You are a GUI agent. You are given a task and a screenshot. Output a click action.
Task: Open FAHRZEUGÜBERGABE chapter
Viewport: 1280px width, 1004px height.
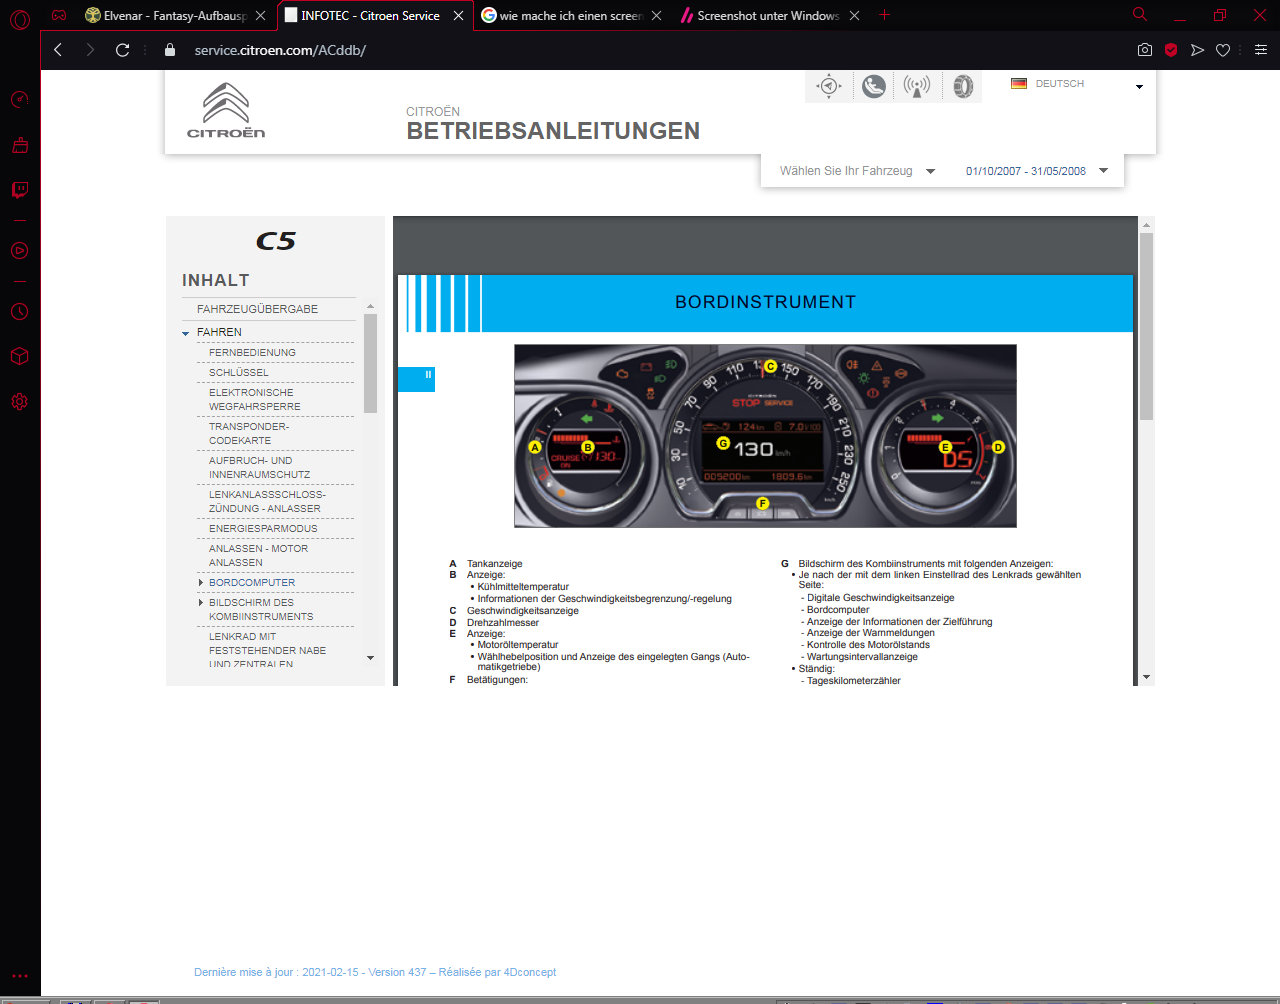pos(257,309)
